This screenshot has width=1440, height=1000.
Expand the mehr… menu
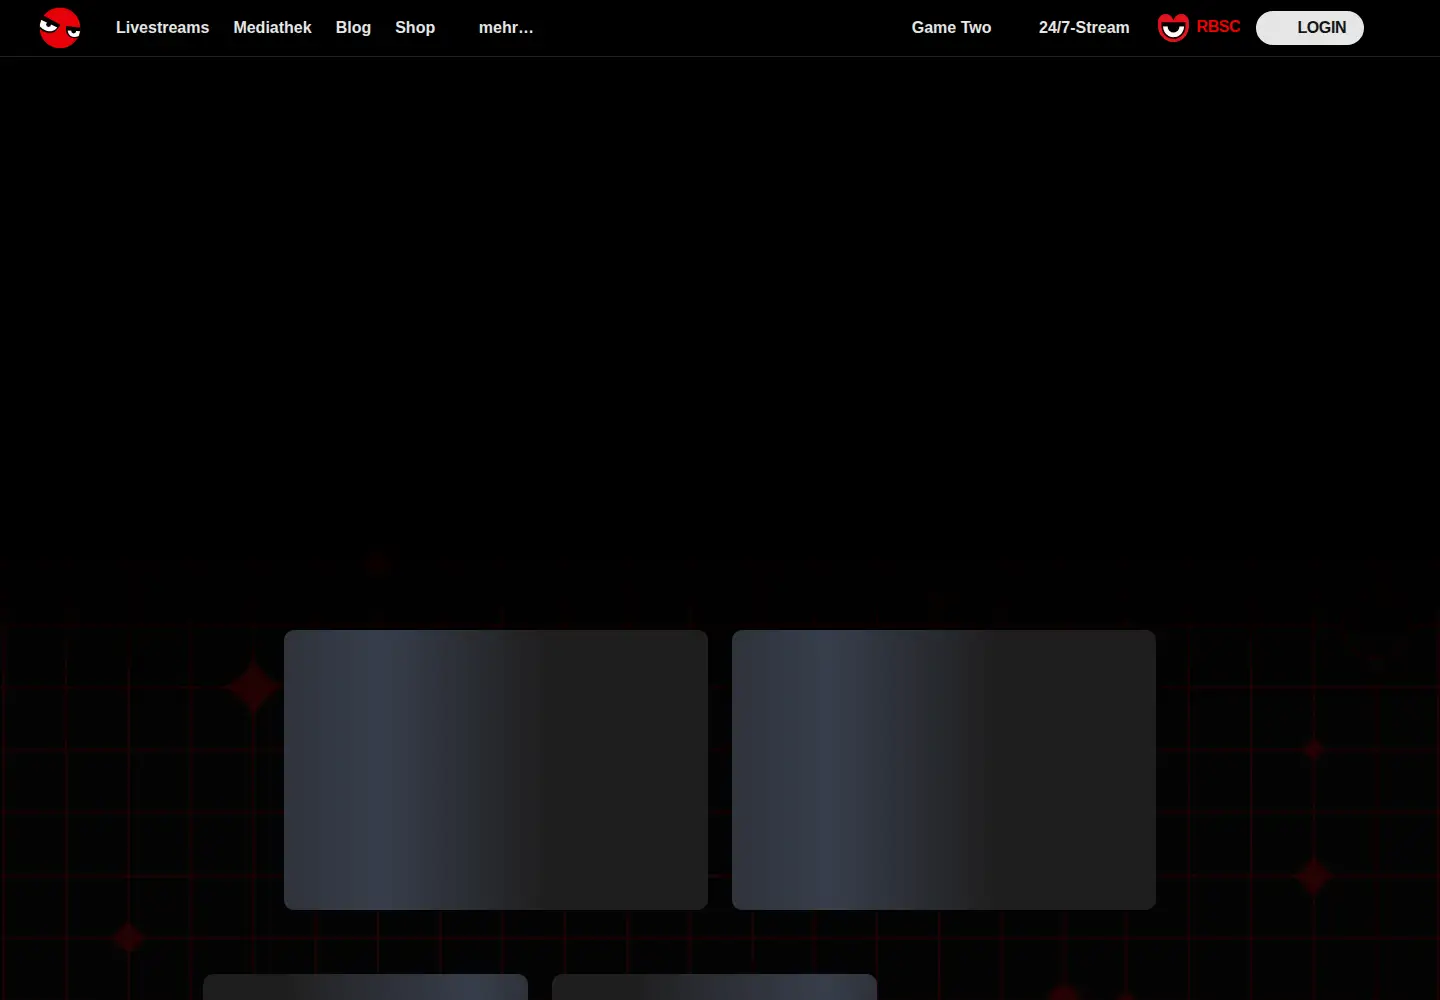tap(506, 28)
